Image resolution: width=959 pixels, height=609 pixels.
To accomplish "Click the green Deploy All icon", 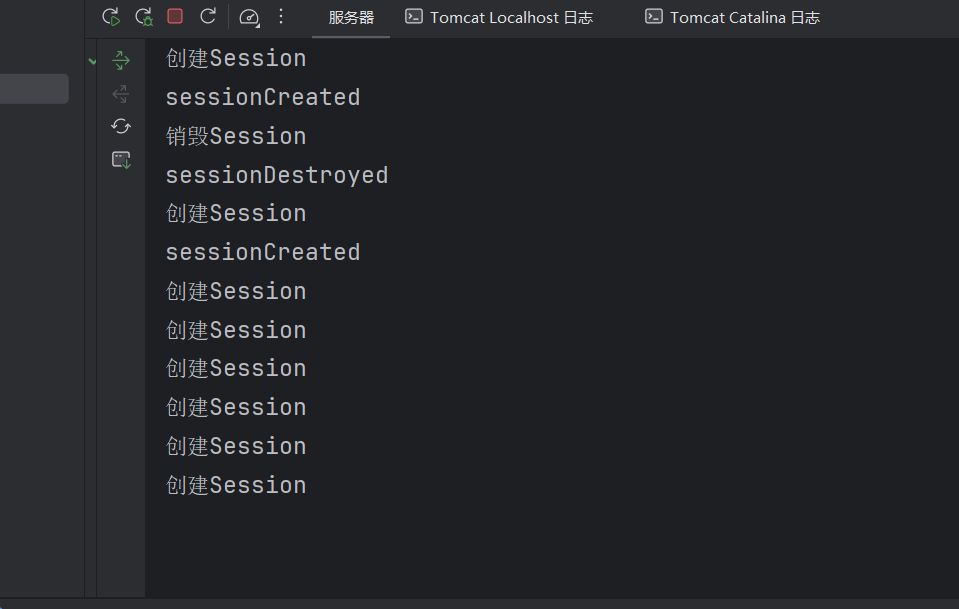I will tap(121, 60).
